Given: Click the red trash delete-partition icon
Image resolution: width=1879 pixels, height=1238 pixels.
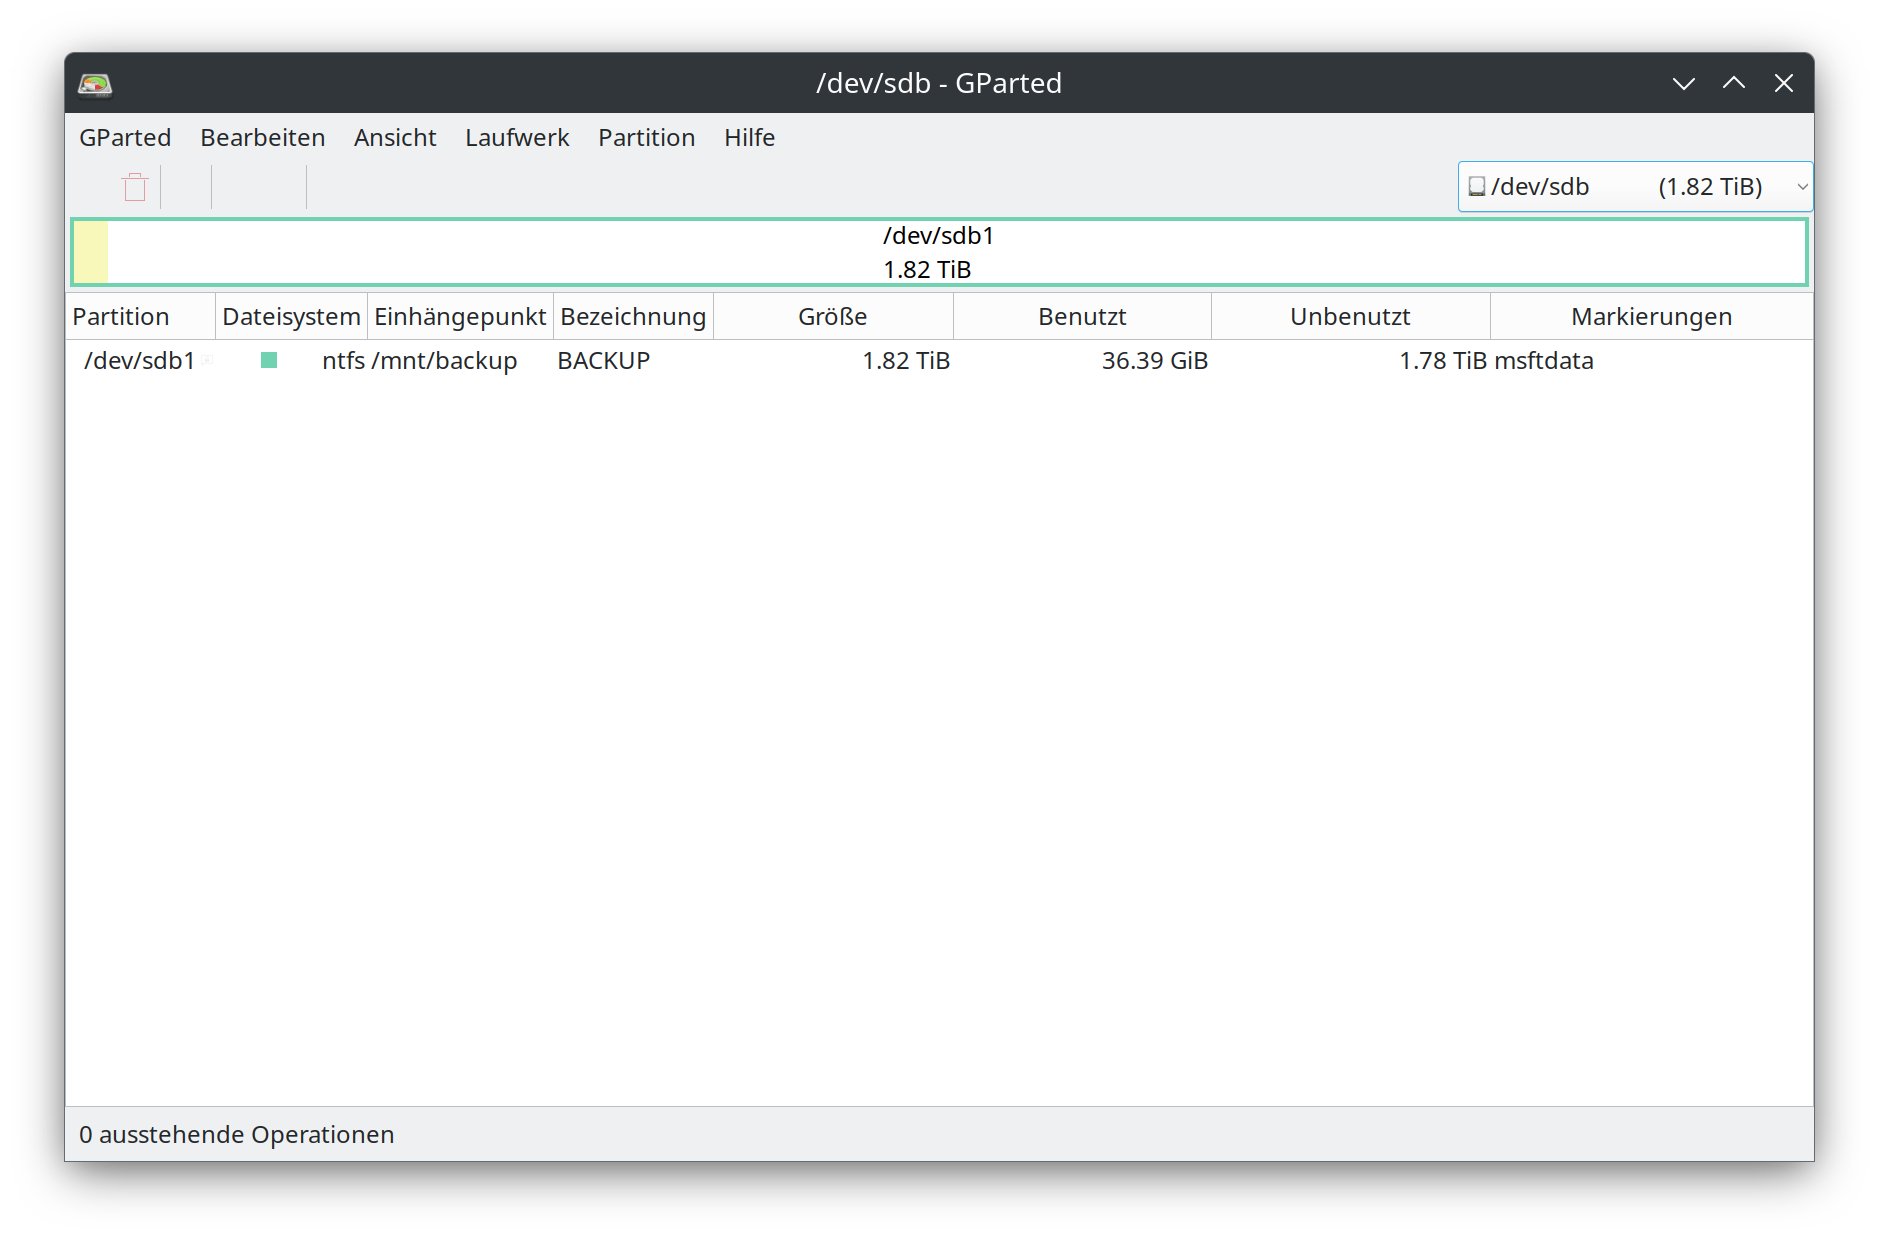Looking at the screenshot, I should coord(135,187).
